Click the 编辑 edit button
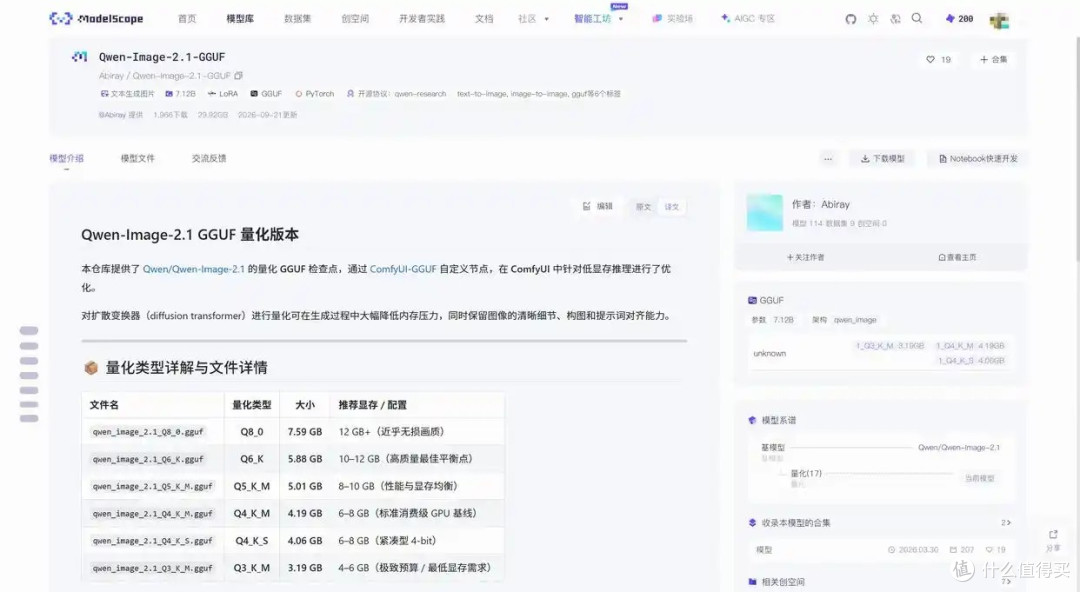 (597, 206)
